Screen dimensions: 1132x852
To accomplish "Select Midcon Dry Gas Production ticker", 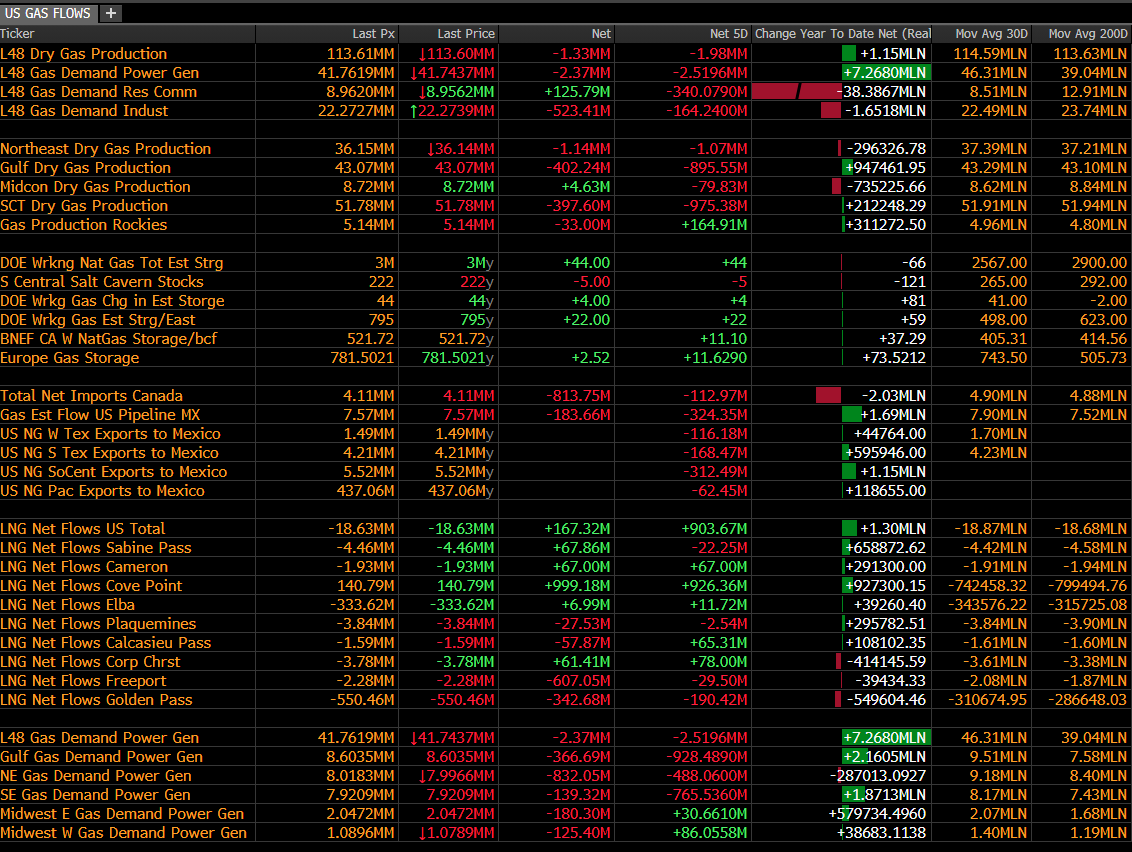I will pos(95,186).
